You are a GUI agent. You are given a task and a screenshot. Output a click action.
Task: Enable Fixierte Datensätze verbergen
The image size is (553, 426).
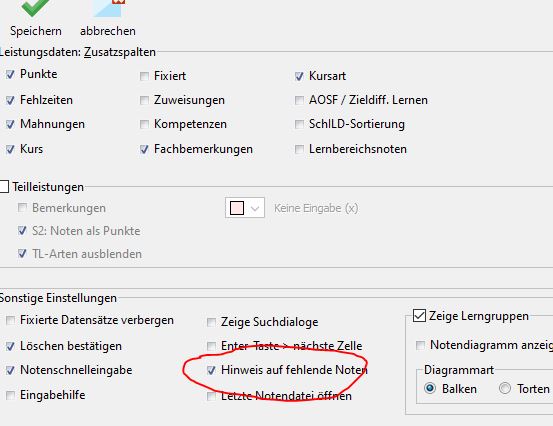pos(11,320)
